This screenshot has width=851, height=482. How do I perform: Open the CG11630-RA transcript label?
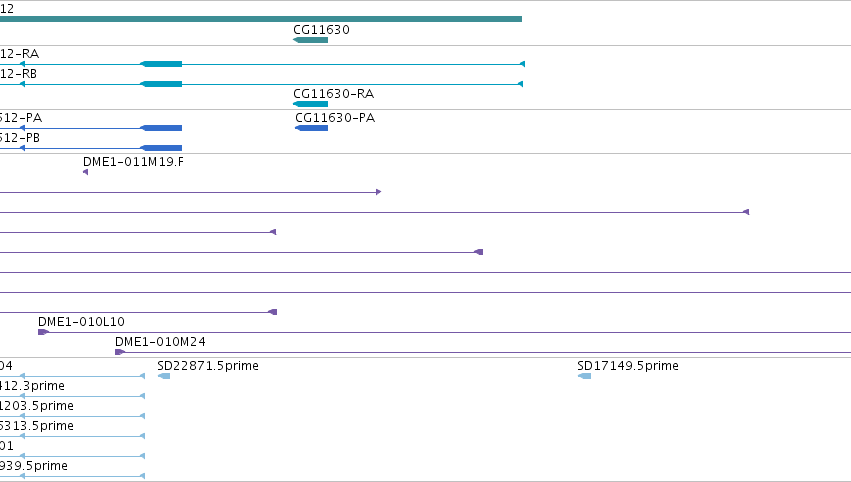click(x=333, y=93)
